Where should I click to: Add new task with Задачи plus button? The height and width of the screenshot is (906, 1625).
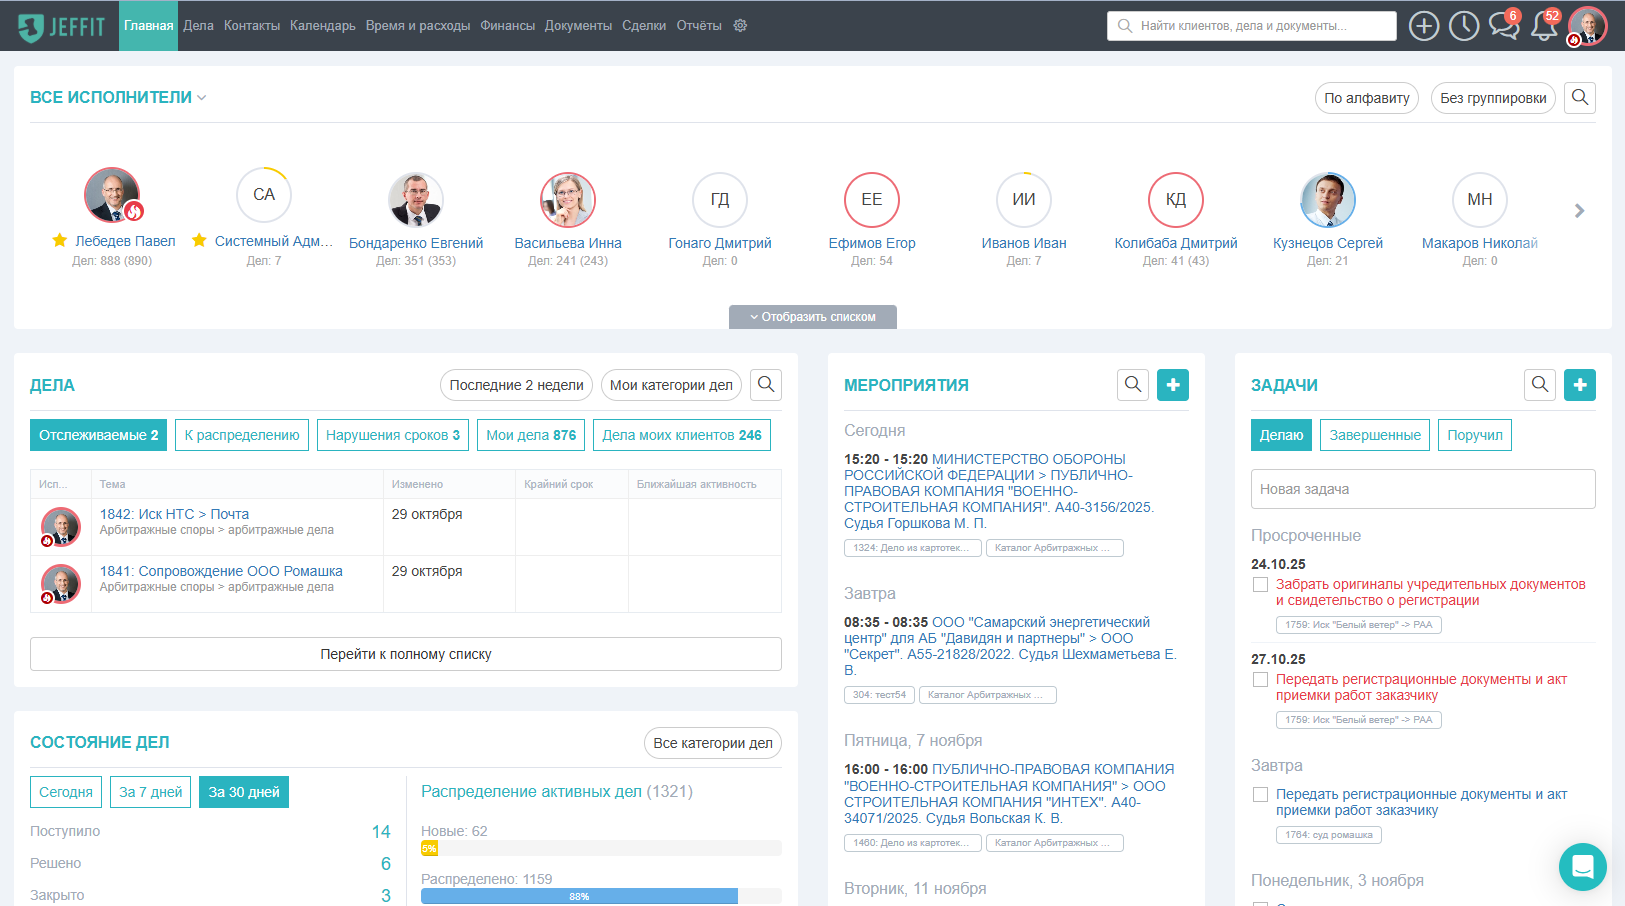(x=1580, y=385)
